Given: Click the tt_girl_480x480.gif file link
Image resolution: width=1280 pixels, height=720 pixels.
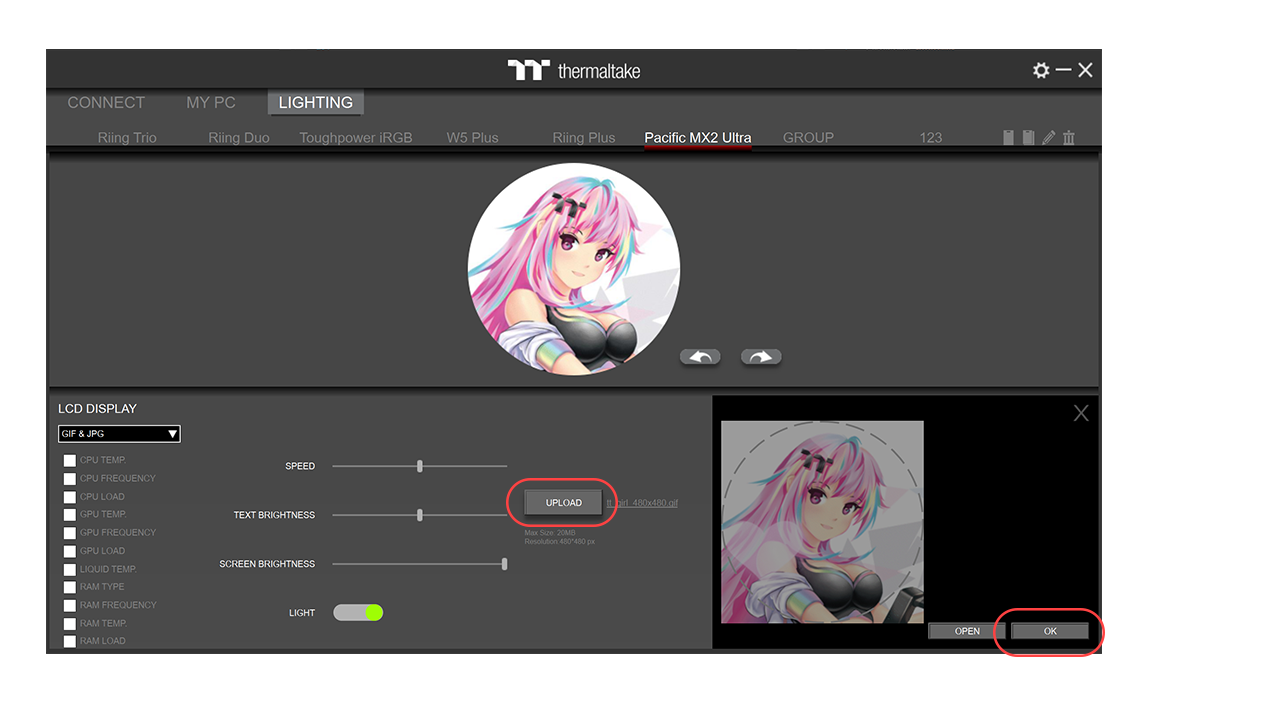Looking at the screenshot, I should pos(642,503).
